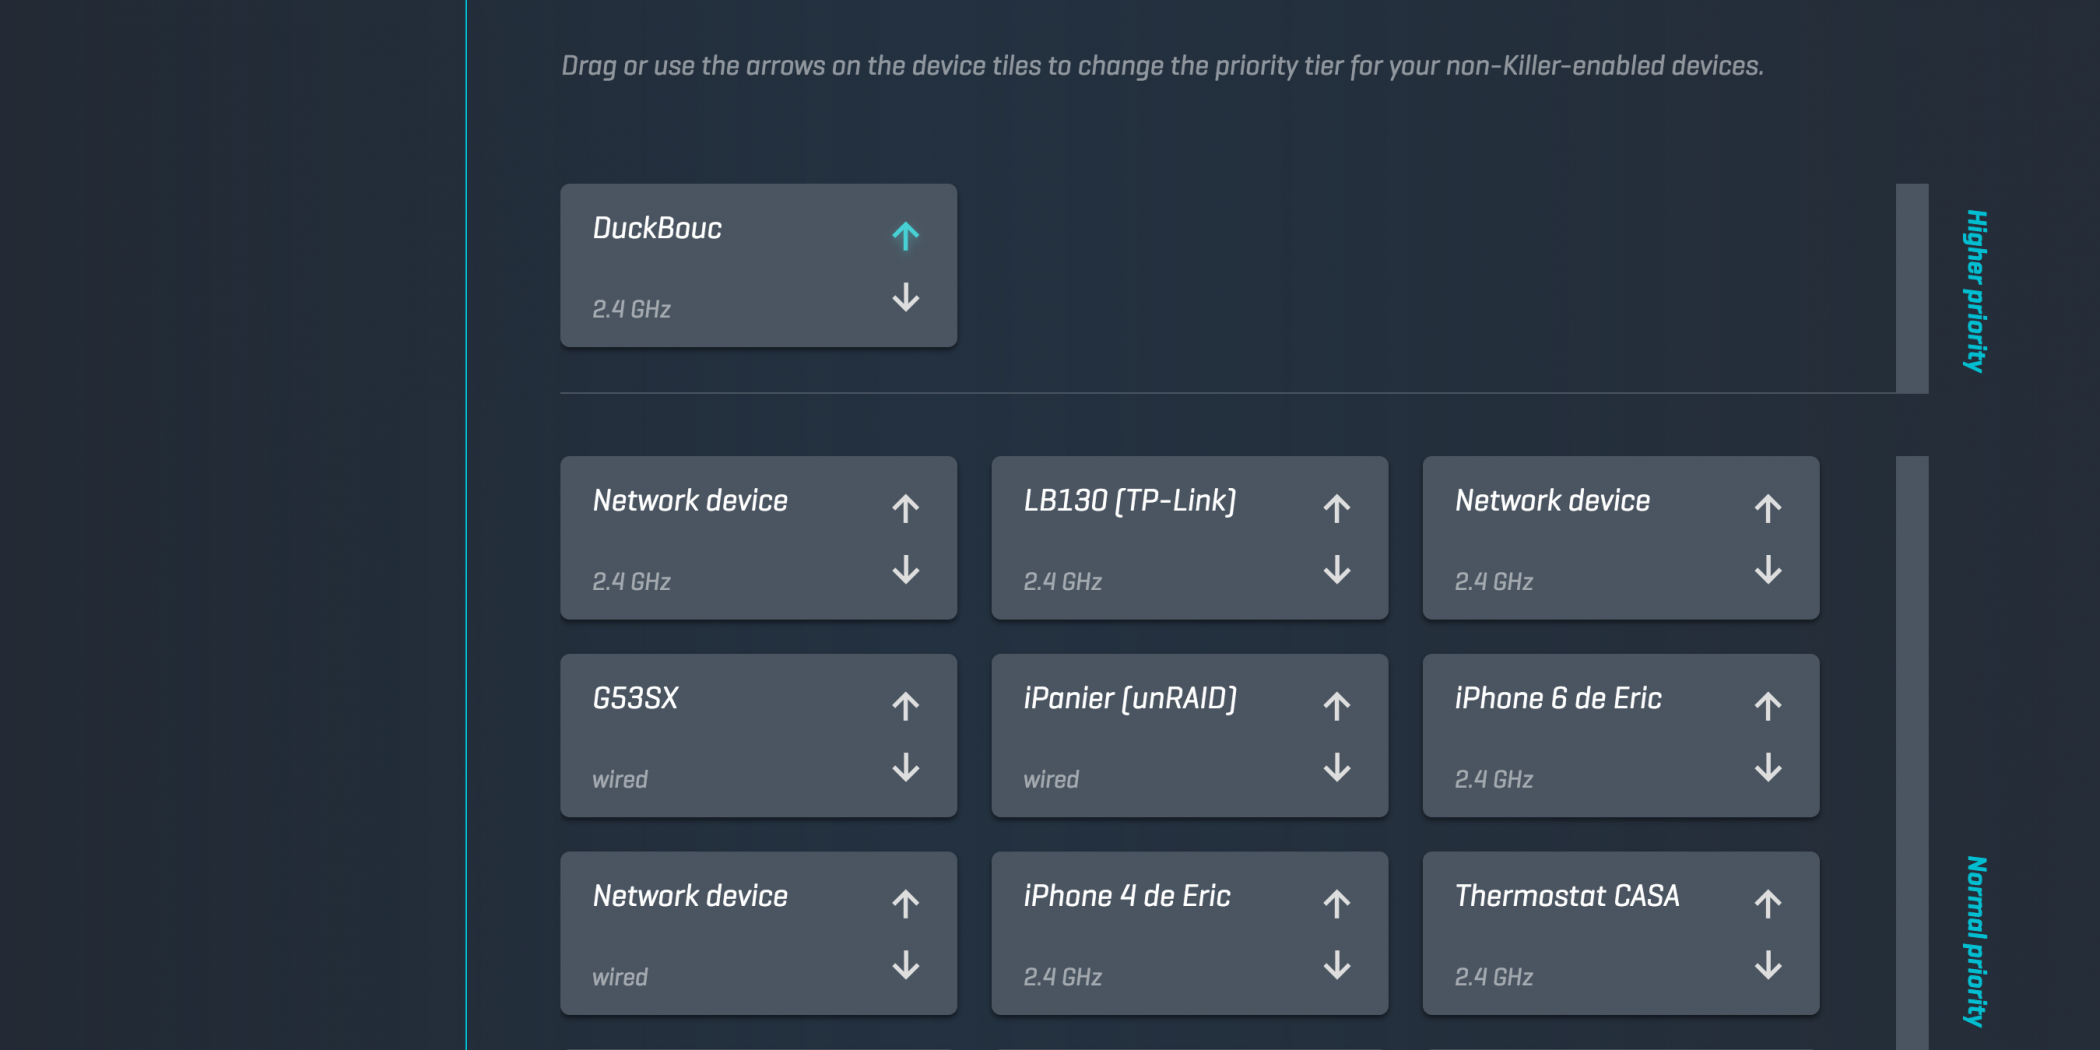Click up arrow on iPhone 6 de Eric

[x=1767, y=706]
